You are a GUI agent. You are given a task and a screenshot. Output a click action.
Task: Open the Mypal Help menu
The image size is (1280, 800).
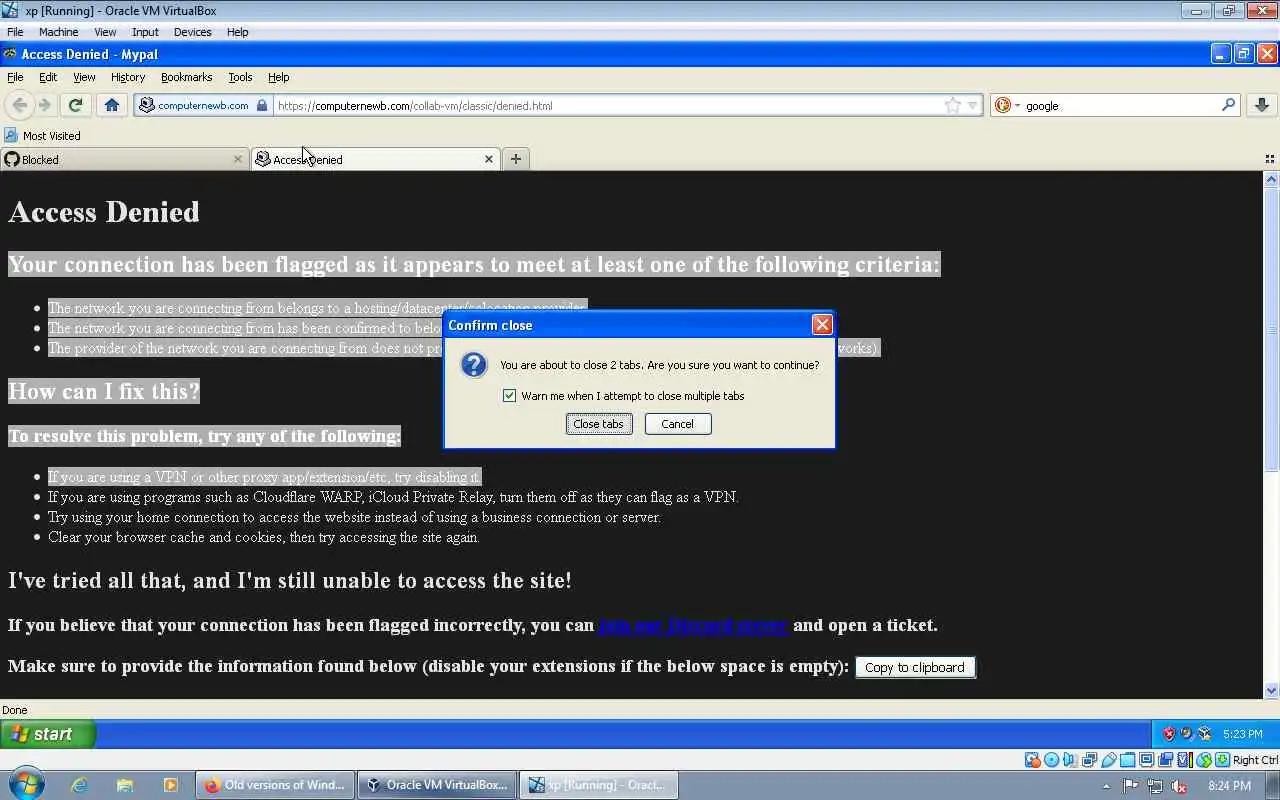pyautogui.click(x=278, y=77)
